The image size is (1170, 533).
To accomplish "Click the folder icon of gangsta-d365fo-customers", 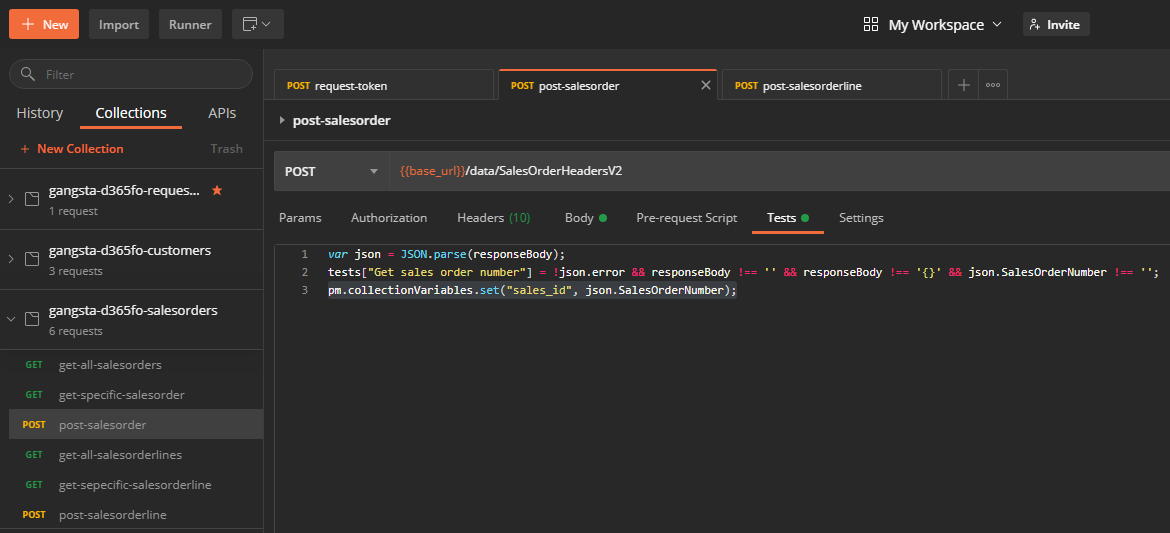I will [x=31, y=259].
